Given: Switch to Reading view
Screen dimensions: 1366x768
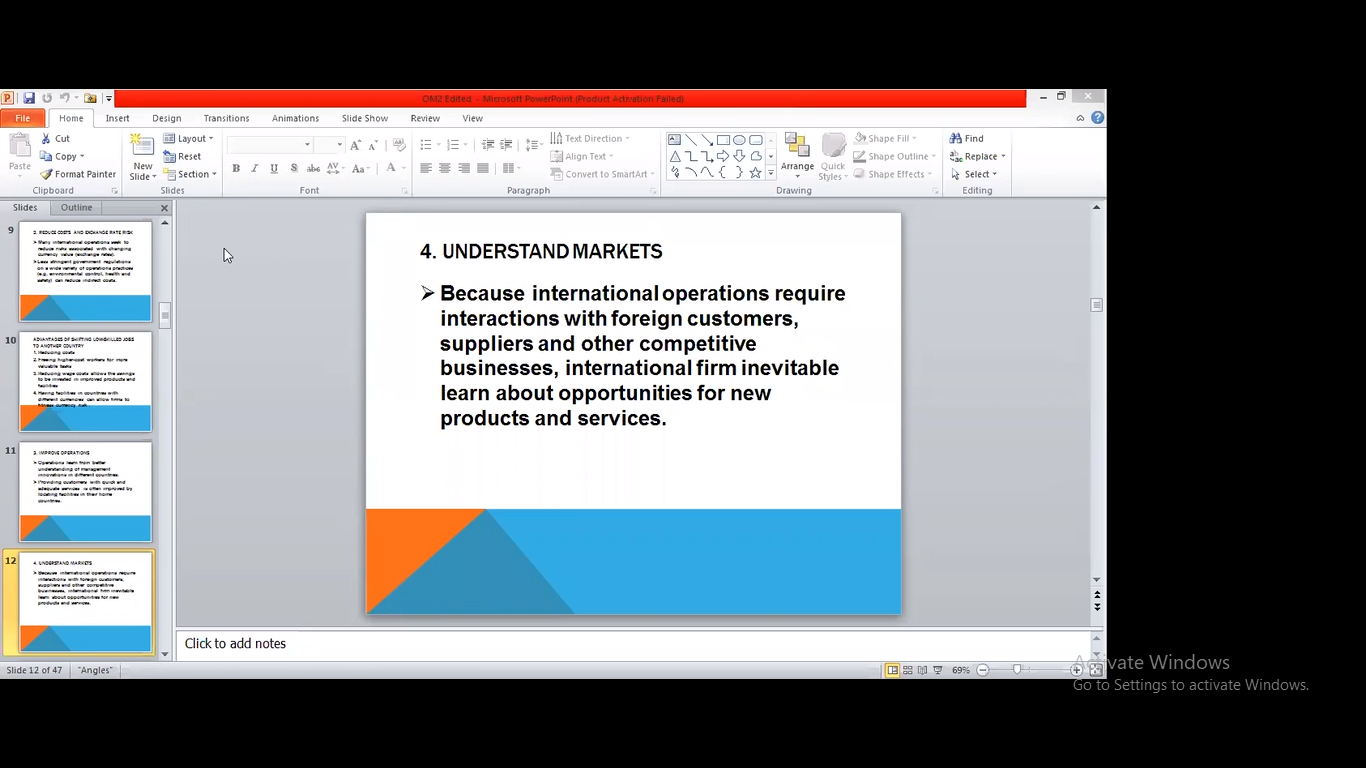Looking at the screenshot, I should 922,670.
